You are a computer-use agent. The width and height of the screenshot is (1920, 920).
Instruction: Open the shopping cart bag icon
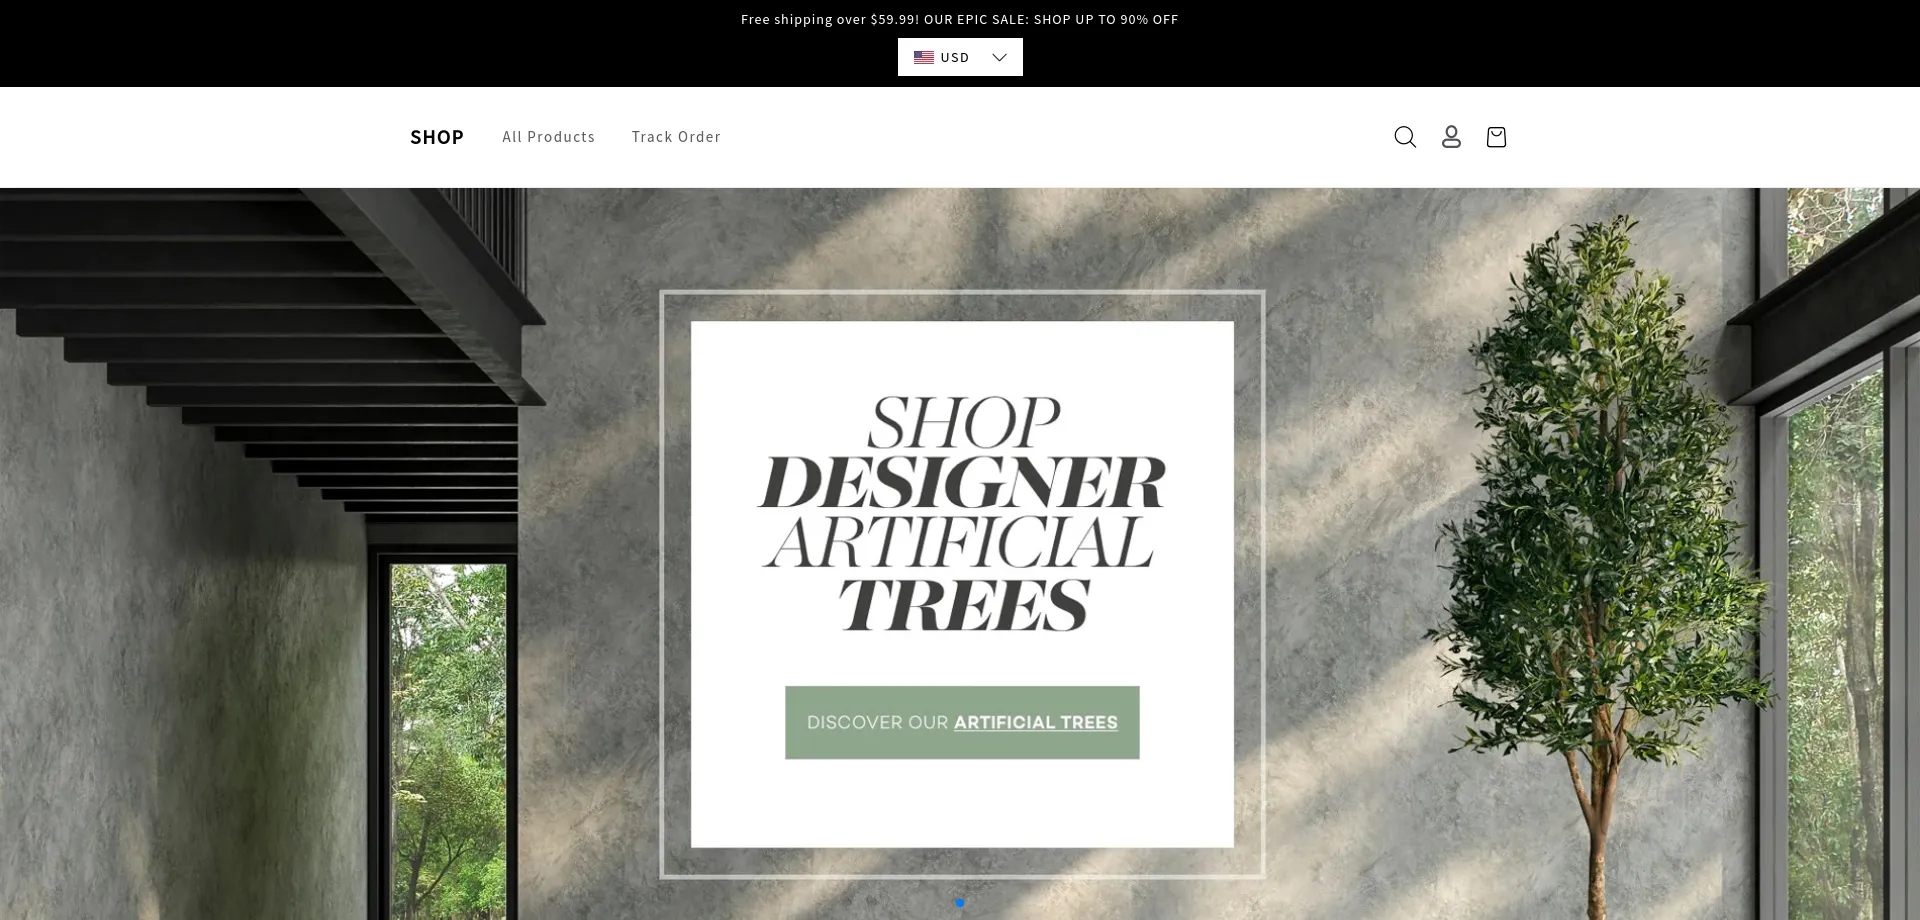tap(1496, 137)
